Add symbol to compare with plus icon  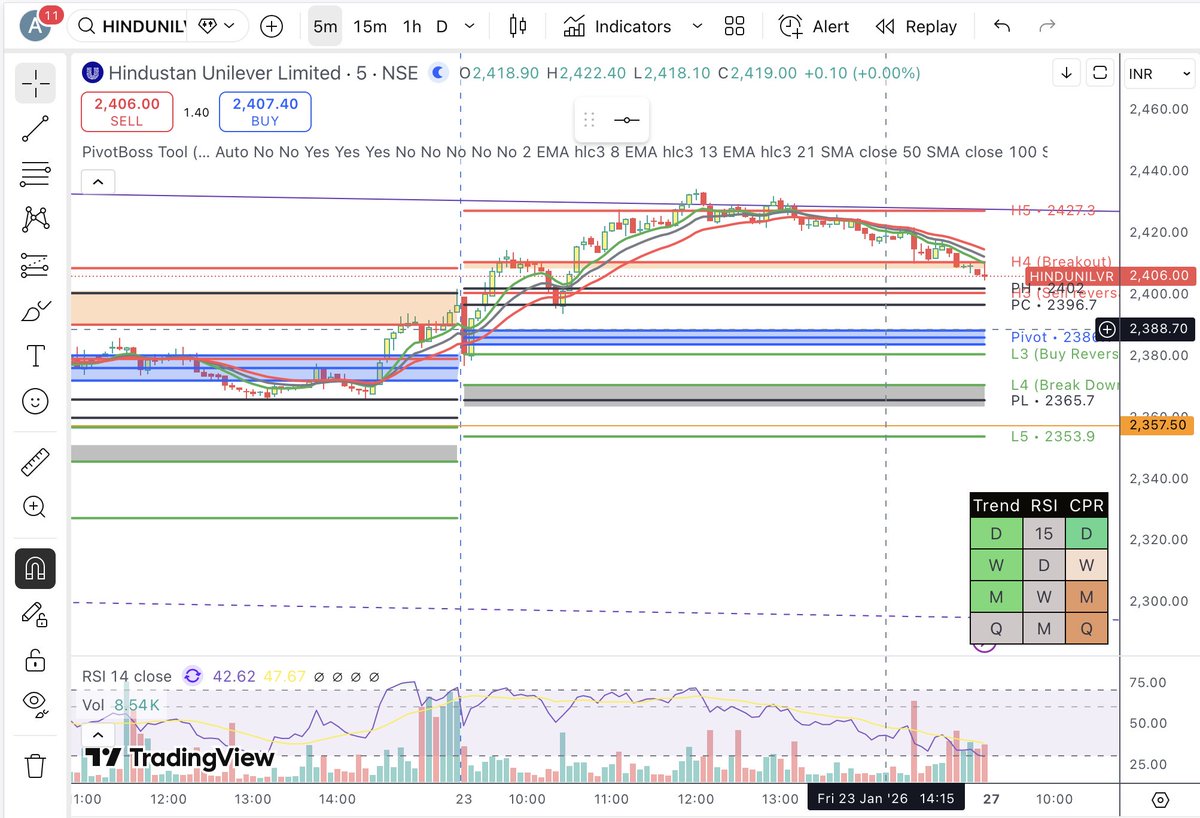271,26
